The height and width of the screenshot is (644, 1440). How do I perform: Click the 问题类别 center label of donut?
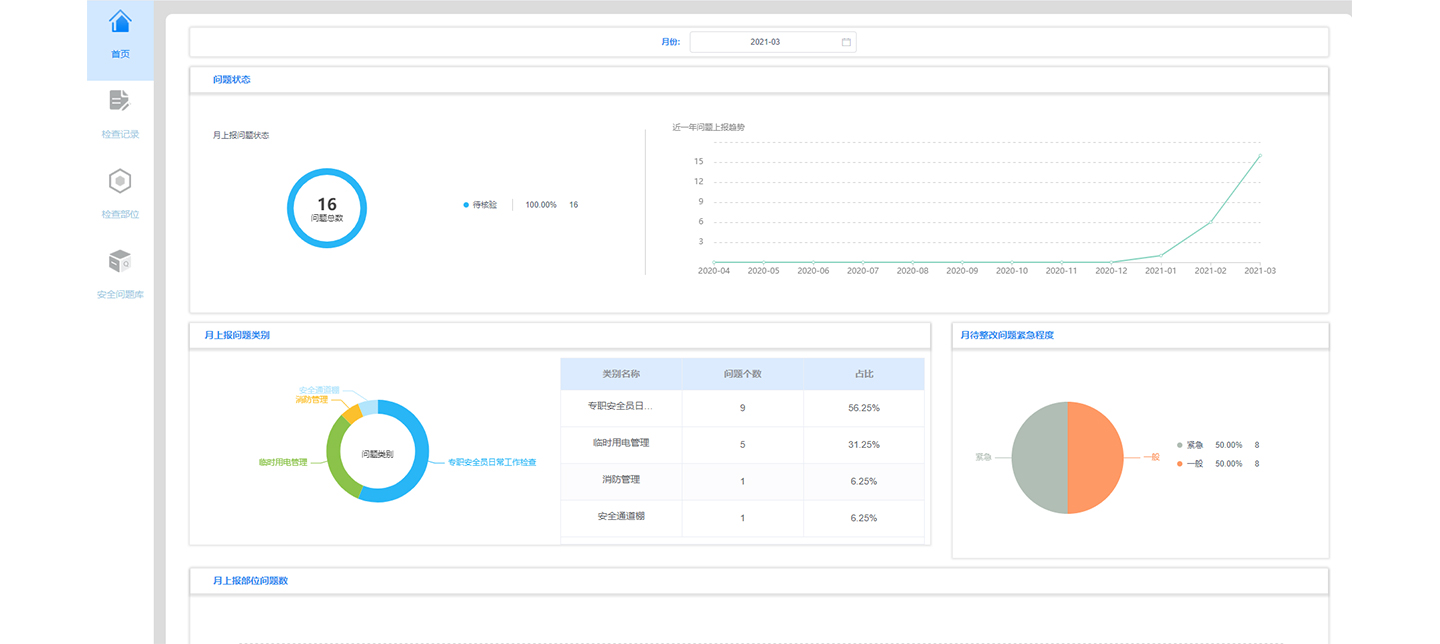[x=377, y=454]
